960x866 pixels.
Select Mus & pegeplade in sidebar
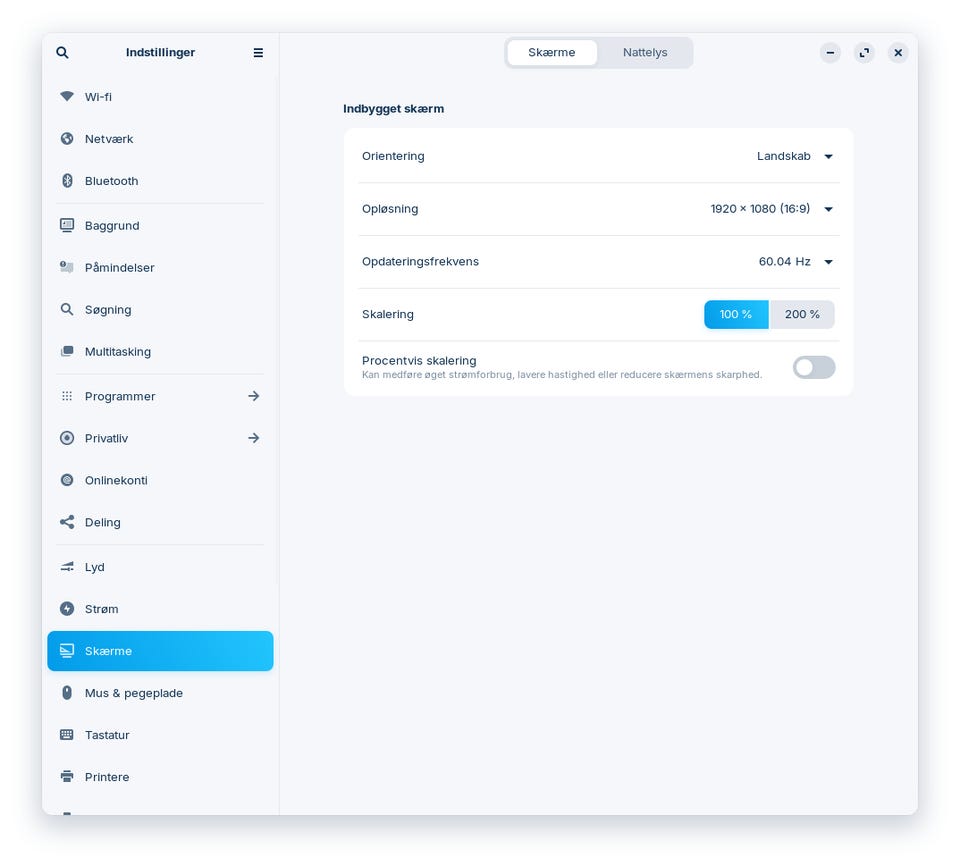160,693
